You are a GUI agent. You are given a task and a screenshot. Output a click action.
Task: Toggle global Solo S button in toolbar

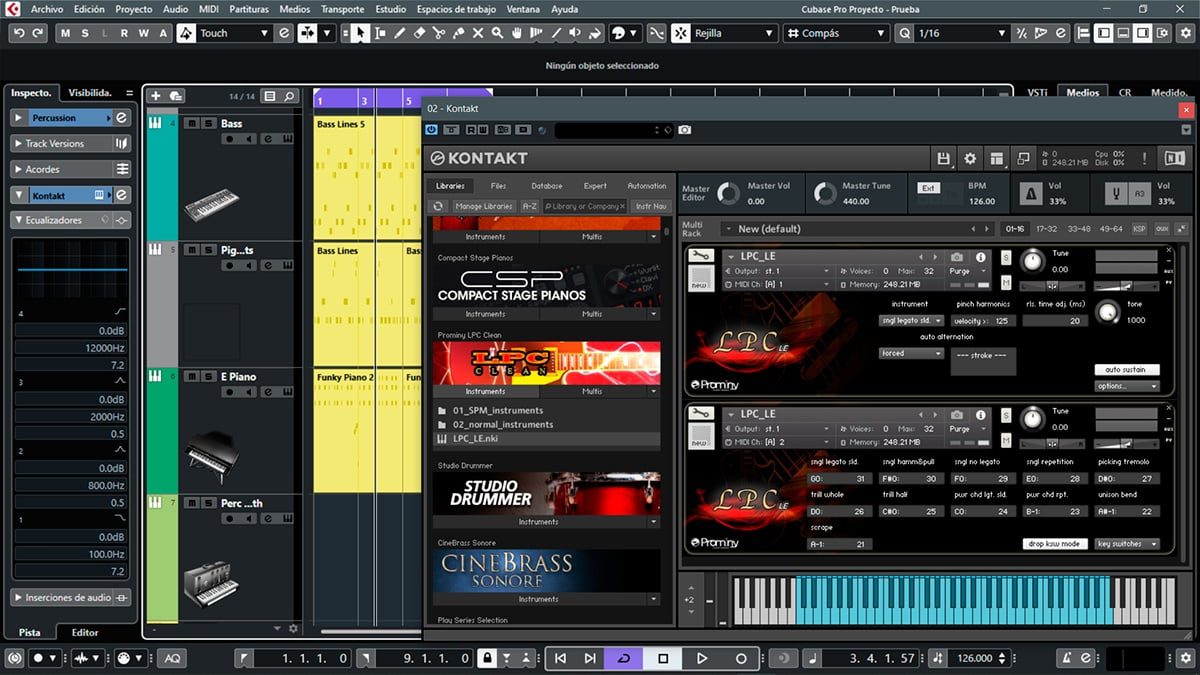pyautogui.click(x=84, y=33)
